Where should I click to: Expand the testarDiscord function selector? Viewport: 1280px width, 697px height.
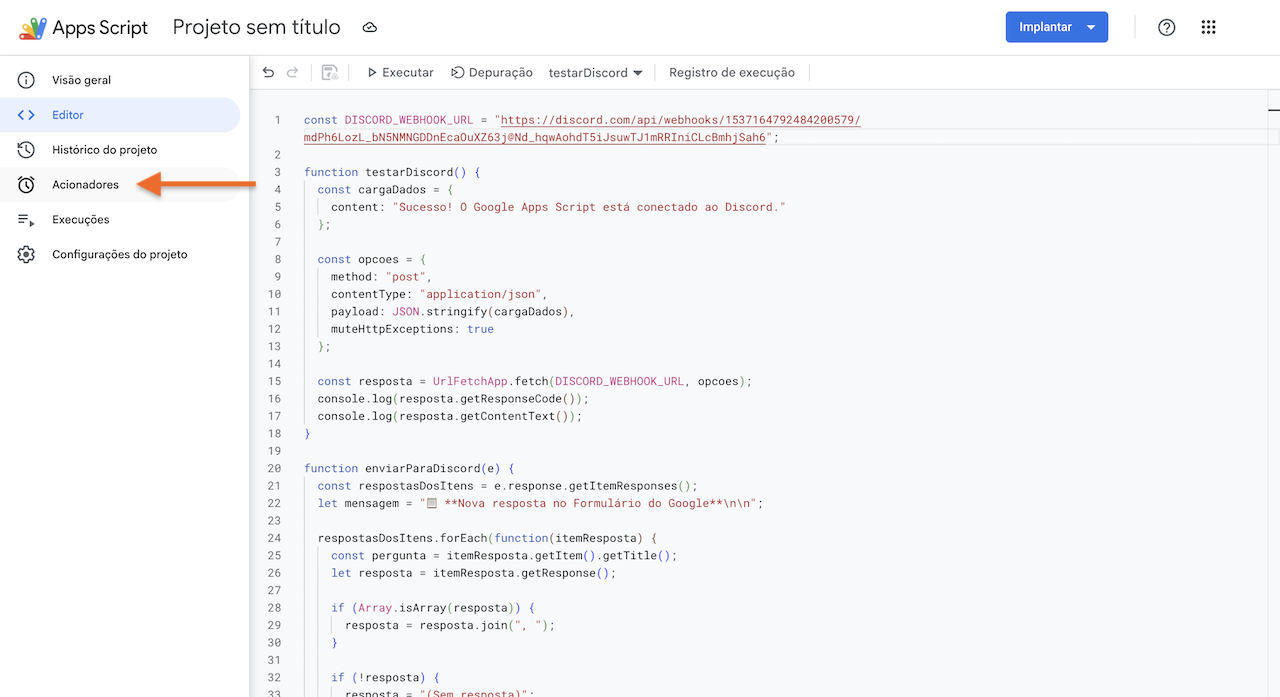595,72
